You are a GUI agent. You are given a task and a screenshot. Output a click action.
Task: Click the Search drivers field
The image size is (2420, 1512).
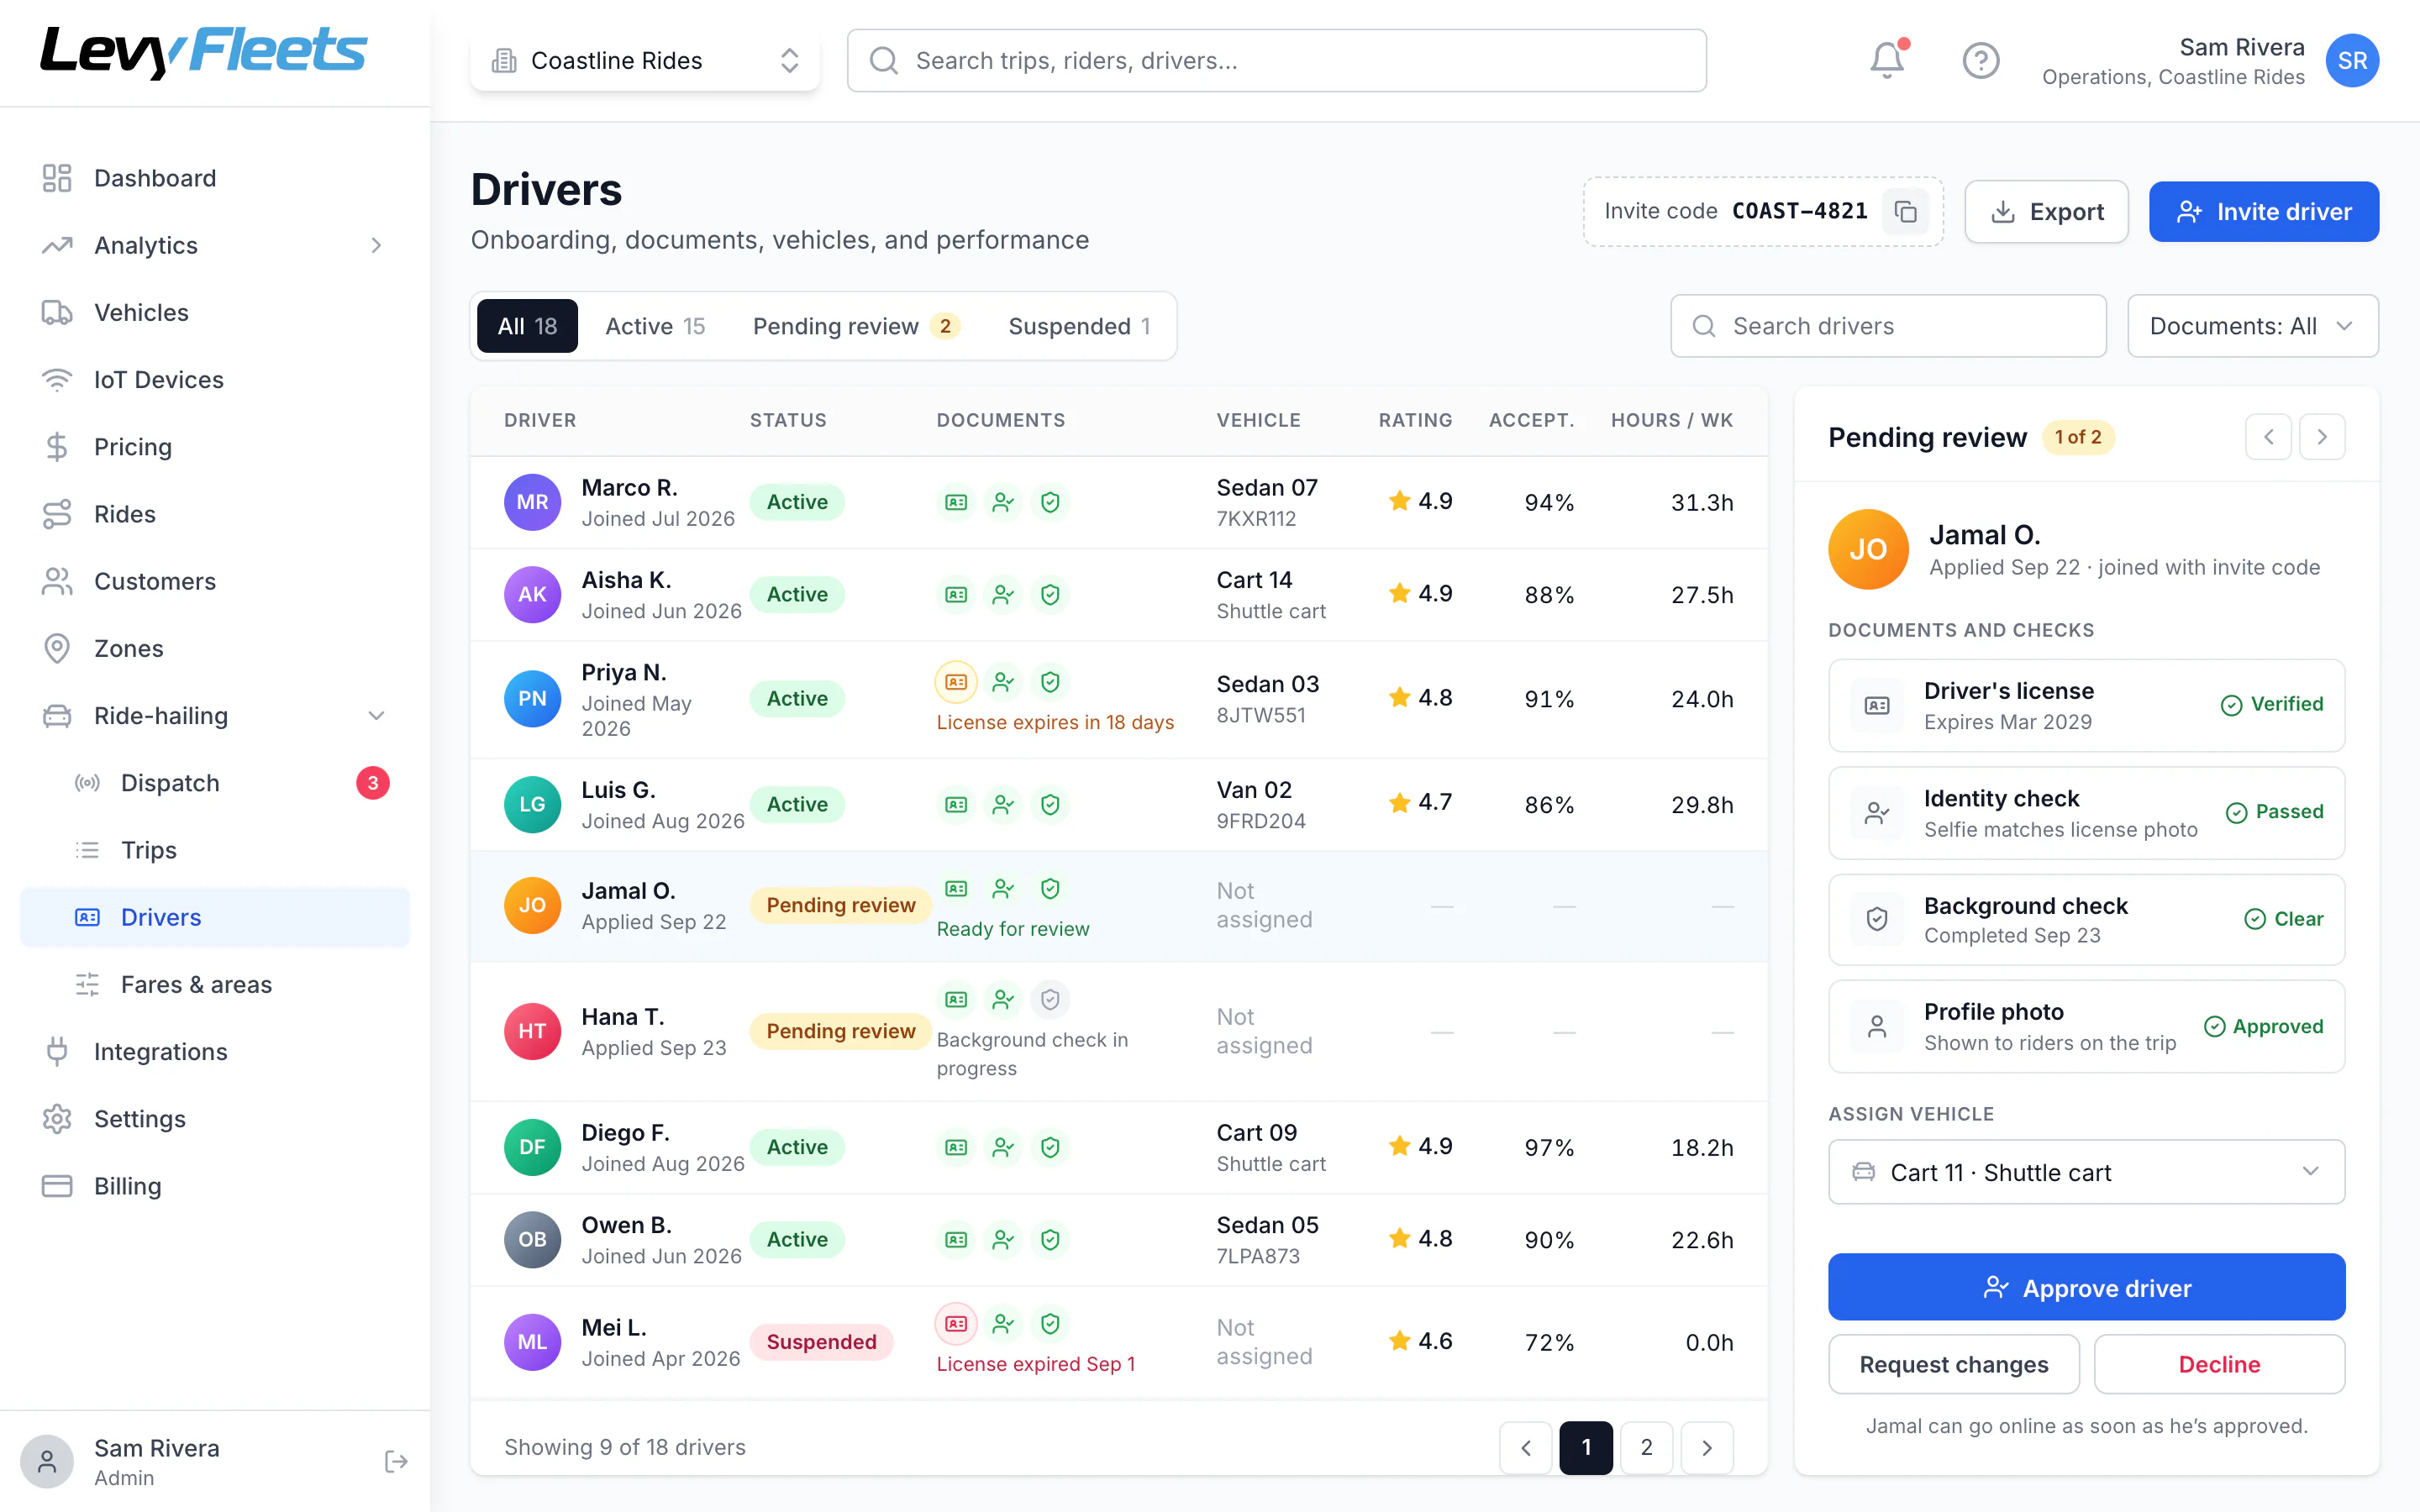pos(1888,326)
